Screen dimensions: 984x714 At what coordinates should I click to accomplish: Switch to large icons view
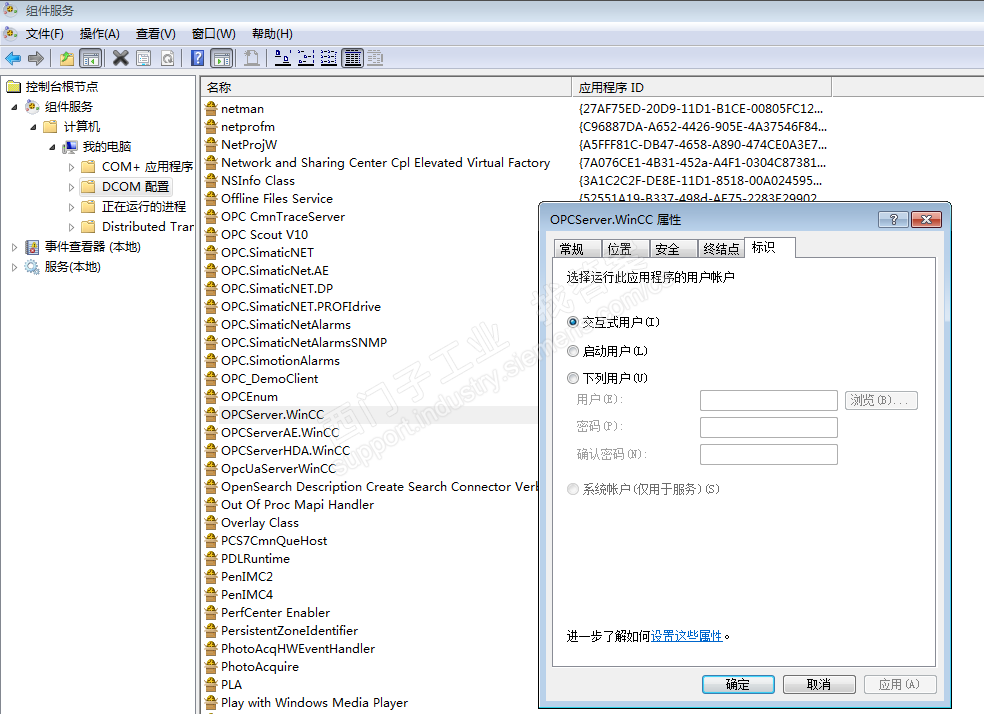282,58
